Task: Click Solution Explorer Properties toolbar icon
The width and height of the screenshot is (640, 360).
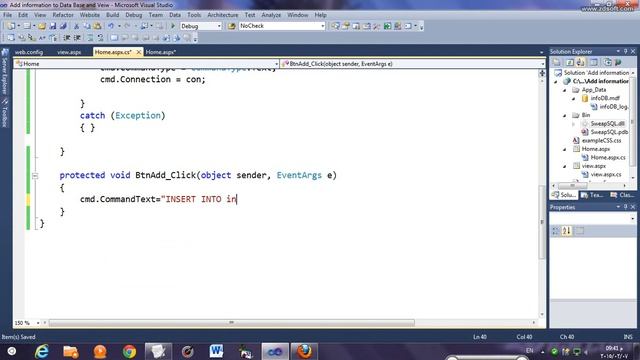Action: click(x=557, y=62)
